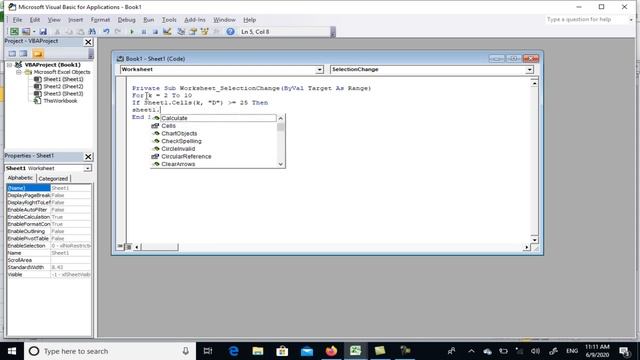Select Sheet2 (Sheet2) in project tree
The image size is (640, 360).
click(x=63, y=87)
